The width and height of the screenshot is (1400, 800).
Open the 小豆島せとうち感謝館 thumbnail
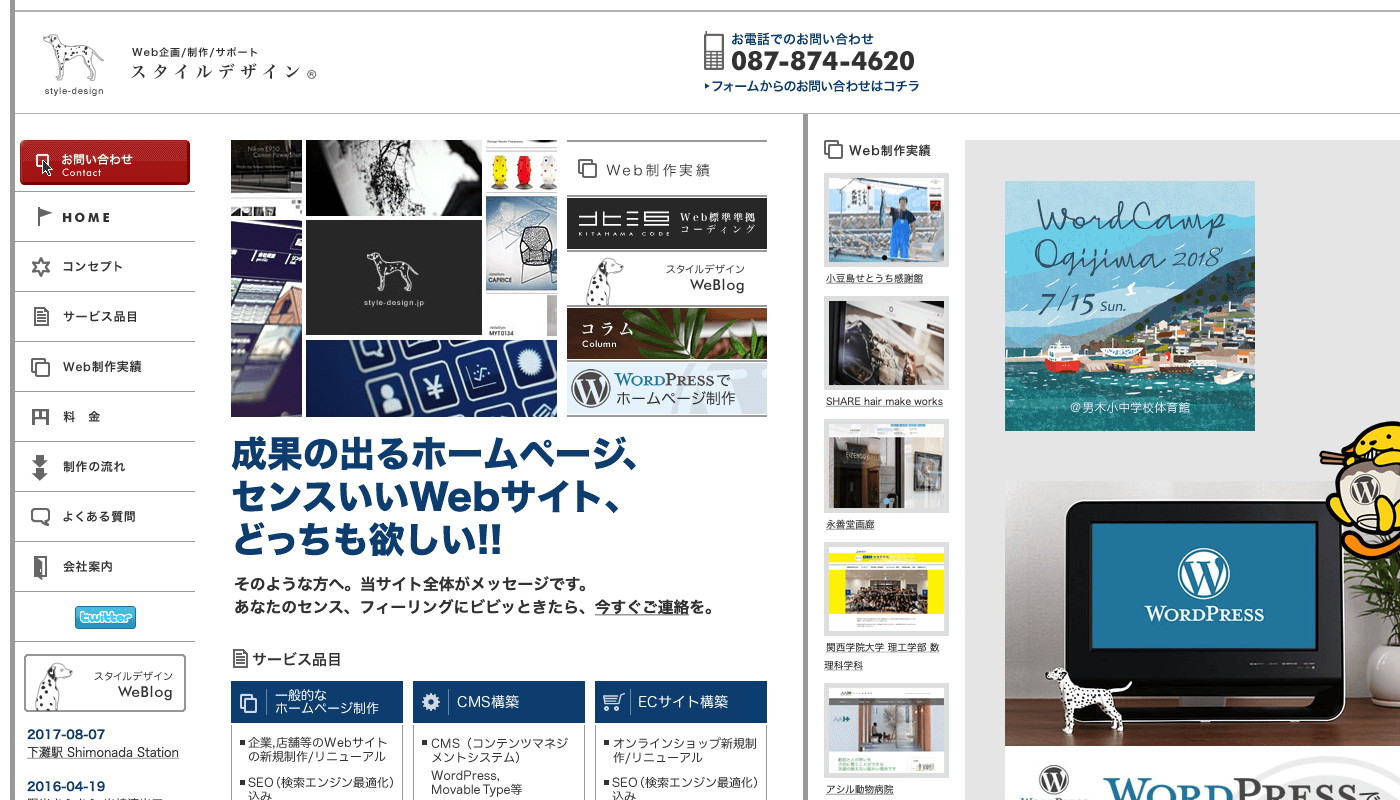click(886, 220)
